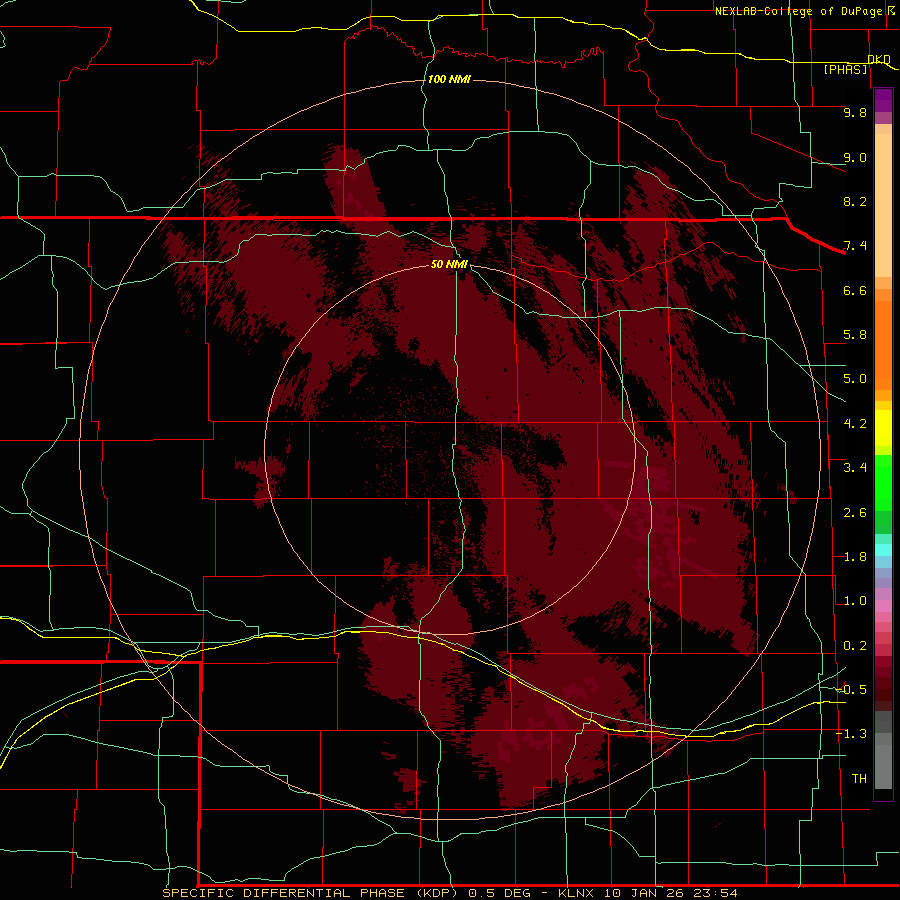Click the DKD label near the top-right corner

point(879,59)
